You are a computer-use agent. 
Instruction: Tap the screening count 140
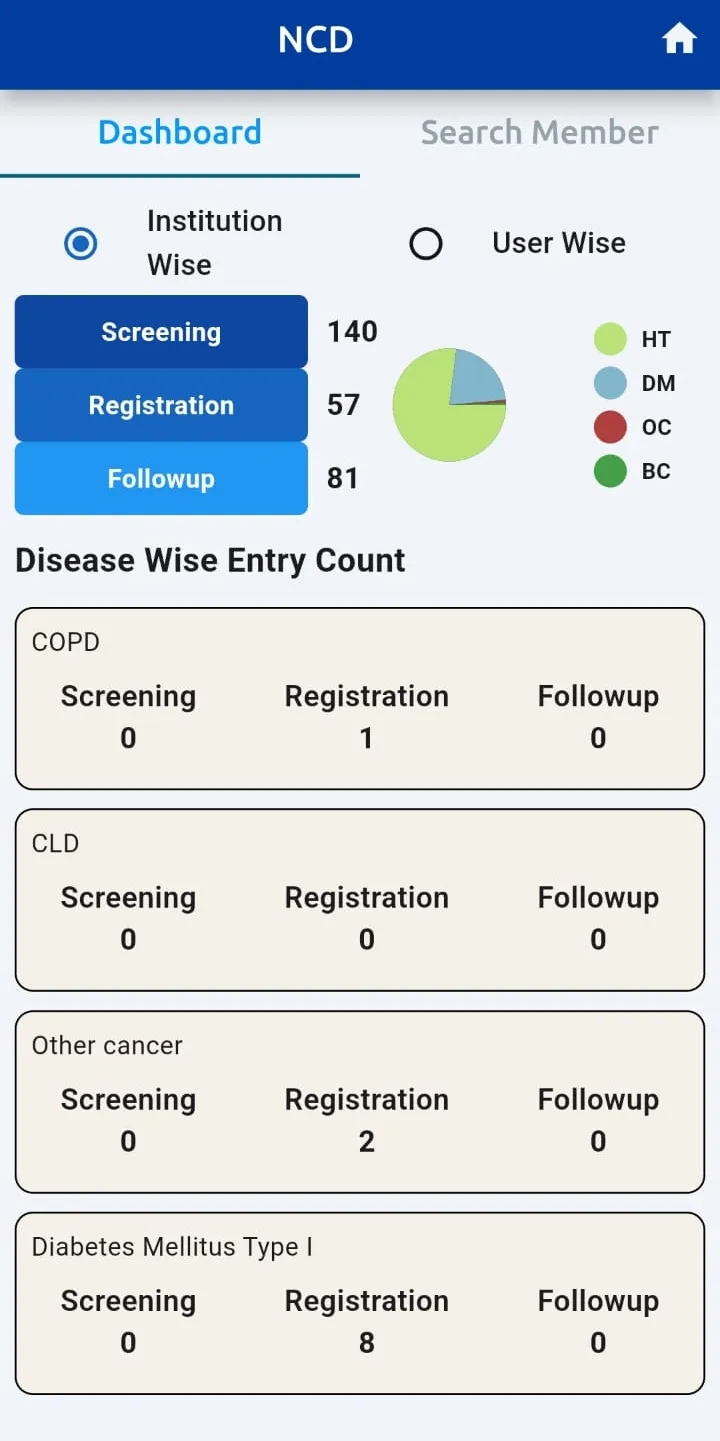[352, 332]
